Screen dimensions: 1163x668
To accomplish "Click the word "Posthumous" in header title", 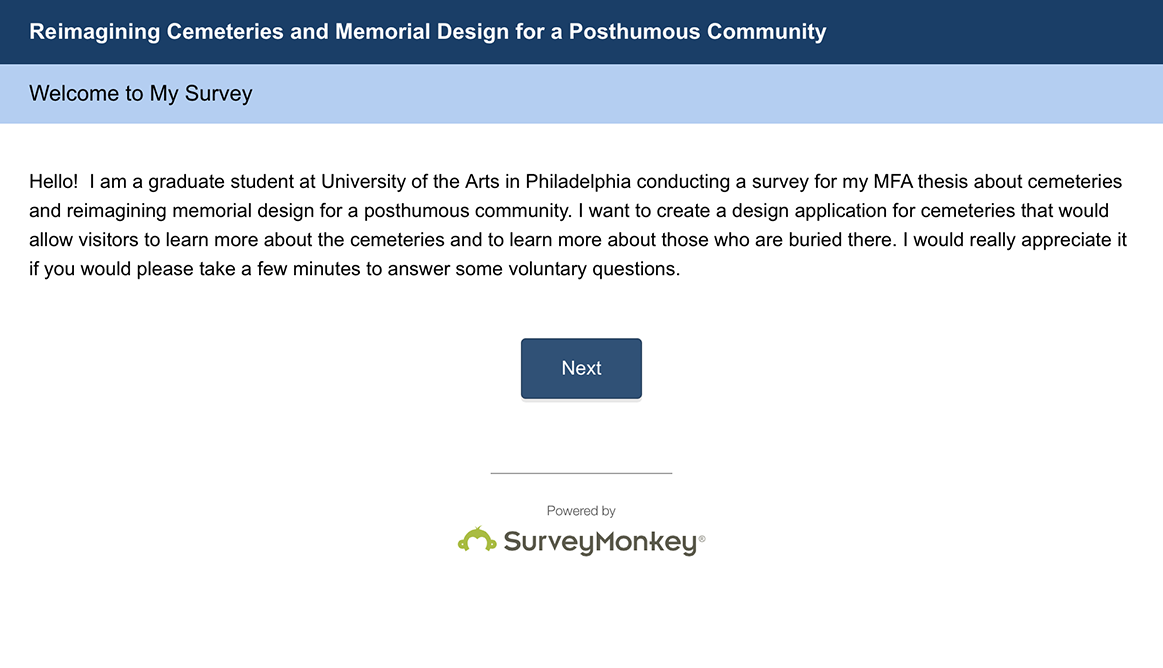I will (634, 32).
